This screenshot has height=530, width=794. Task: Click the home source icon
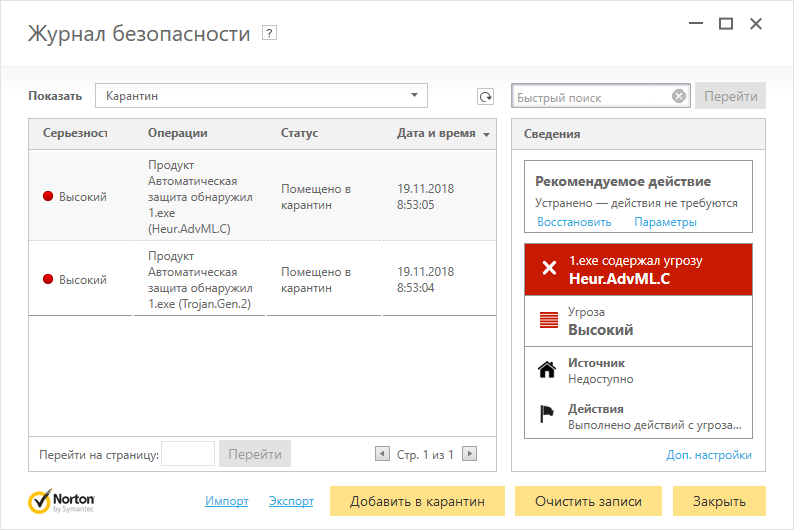click(547, 370)
